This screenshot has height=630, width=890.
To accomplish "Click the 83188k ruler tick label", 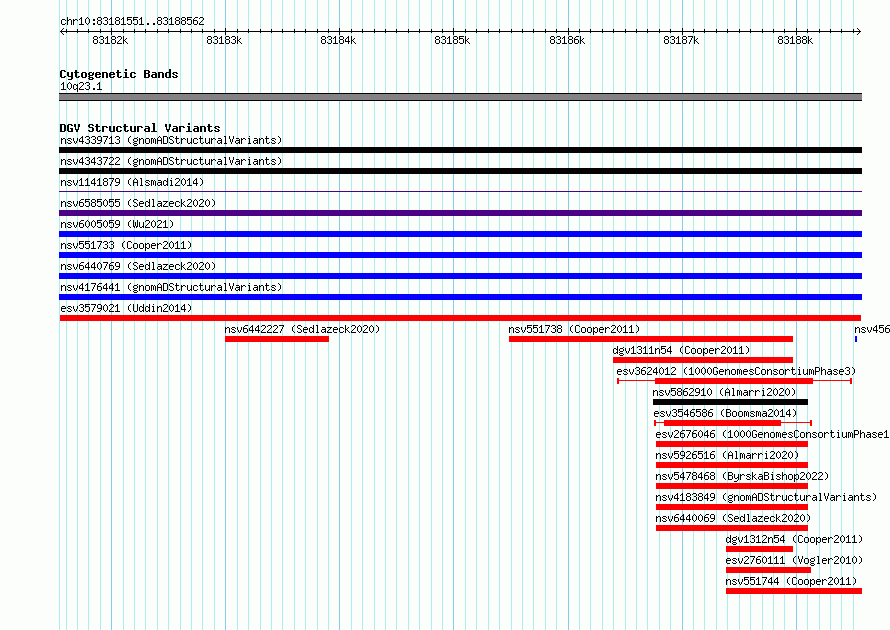I will (795, 40).
